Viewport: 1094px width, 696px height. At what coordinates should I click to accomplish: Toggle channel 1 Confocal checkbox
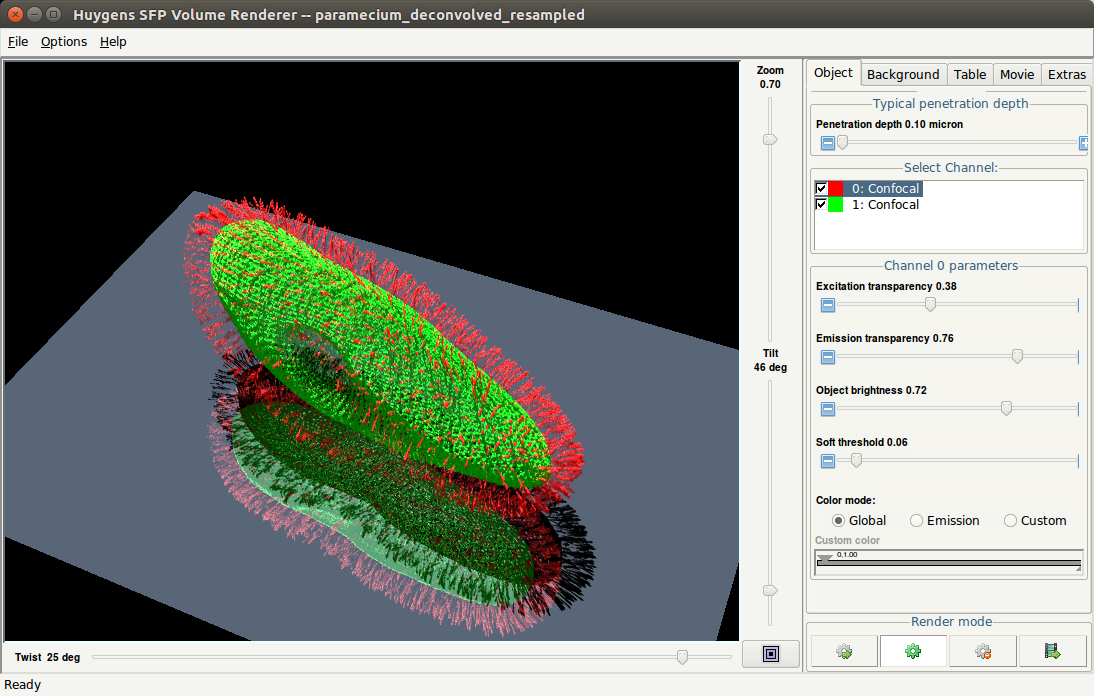[x=822, y=205]
